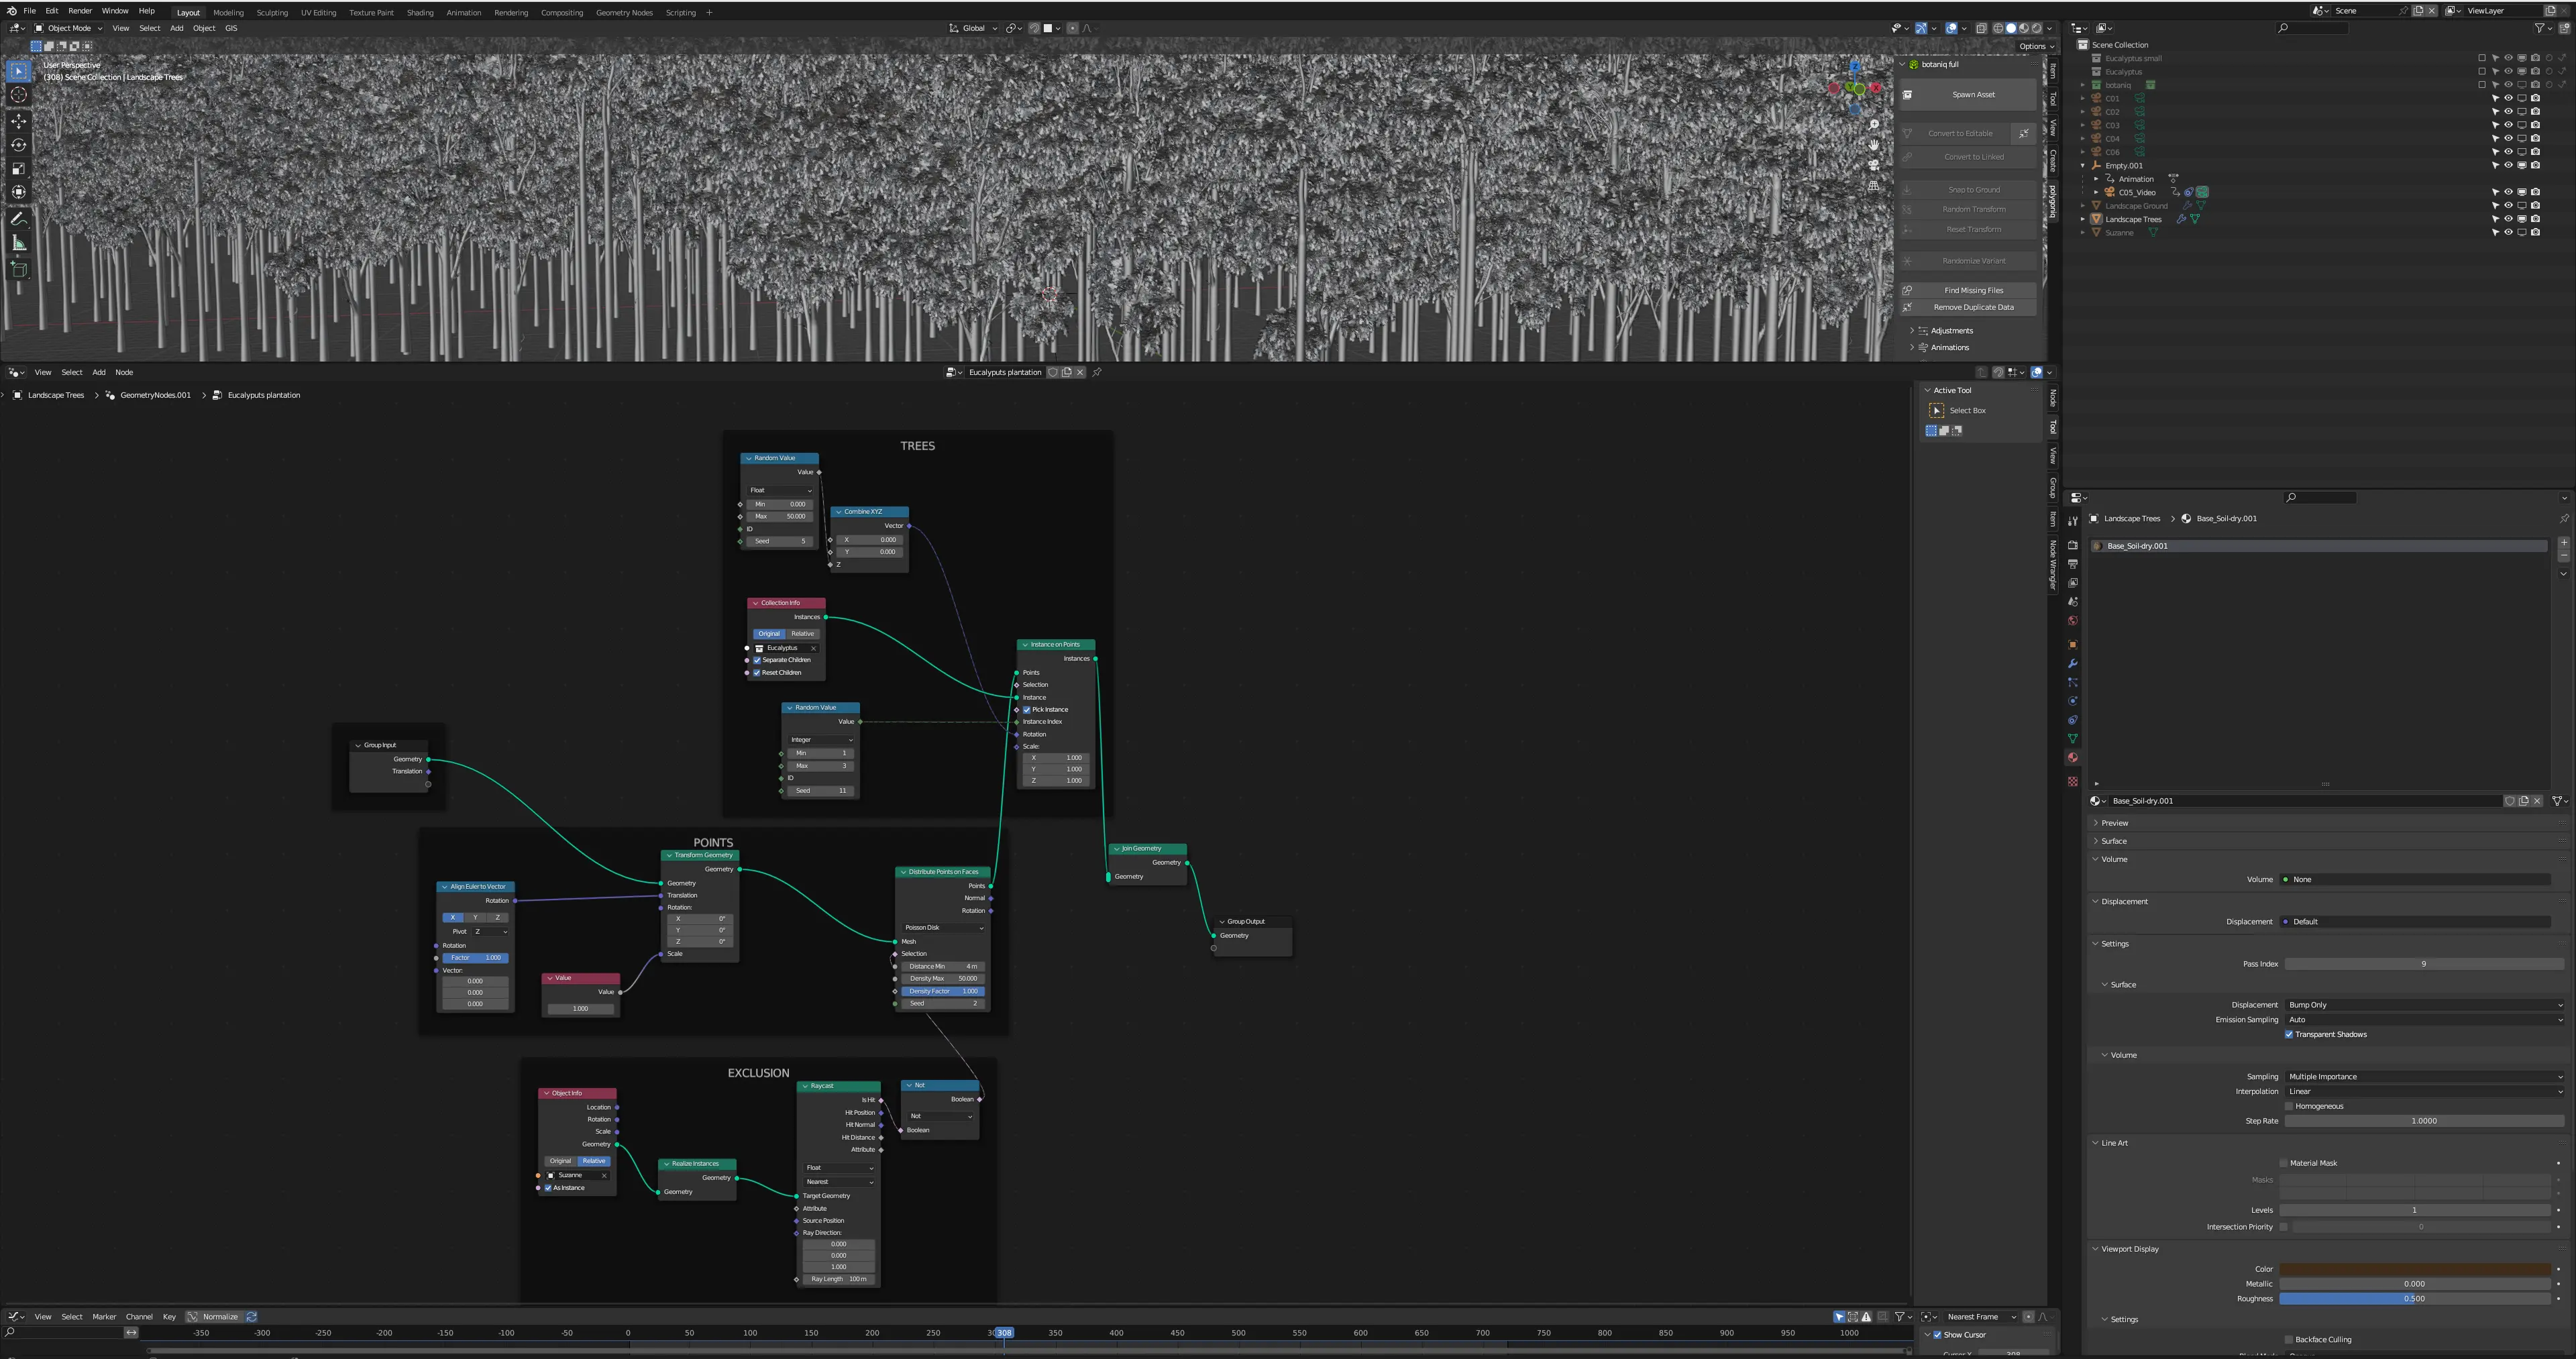Expand the Surface section in properties
This screenshot has width=2576, height=1359.
[x=2114, y=841]
